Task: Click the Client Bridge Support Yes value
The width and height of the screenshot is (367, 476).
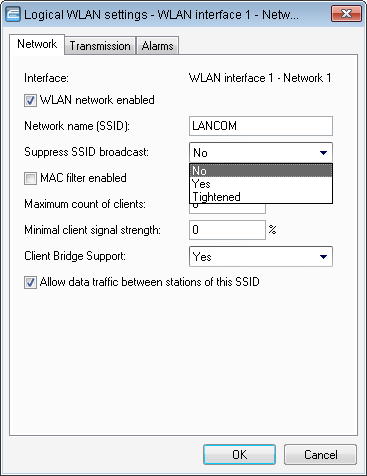Action: [202, 257]
